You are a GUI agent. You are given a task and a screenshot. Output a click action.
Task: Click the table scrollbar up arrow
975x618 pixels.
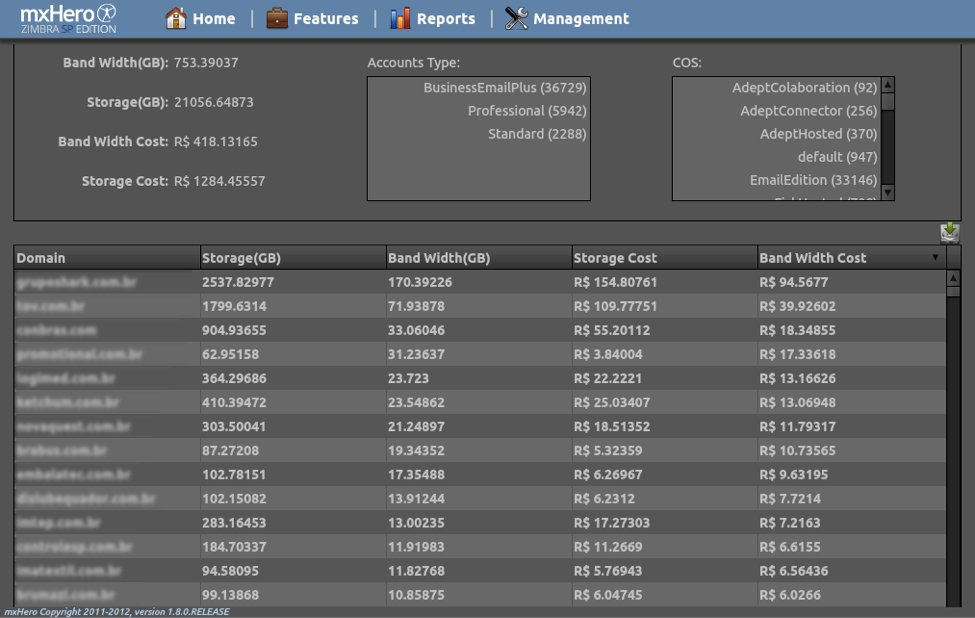pos(953,278)
